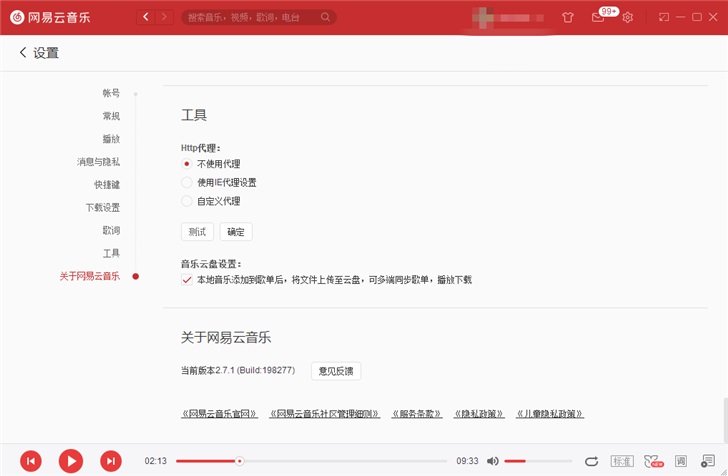Return from settings via back chevron
This screenshot has height=476, width=728.
(23, 52)
